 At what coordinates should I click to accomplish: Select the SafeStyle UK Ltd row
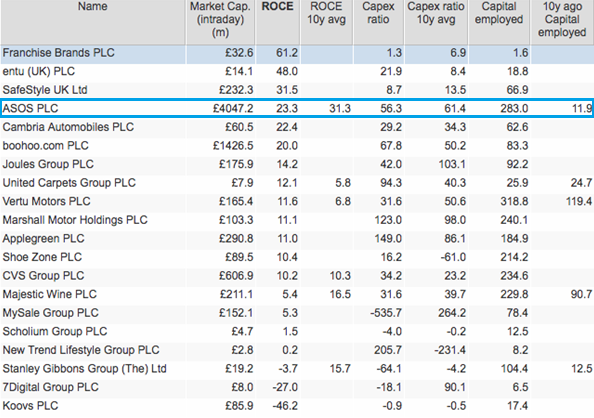(297, 90)
